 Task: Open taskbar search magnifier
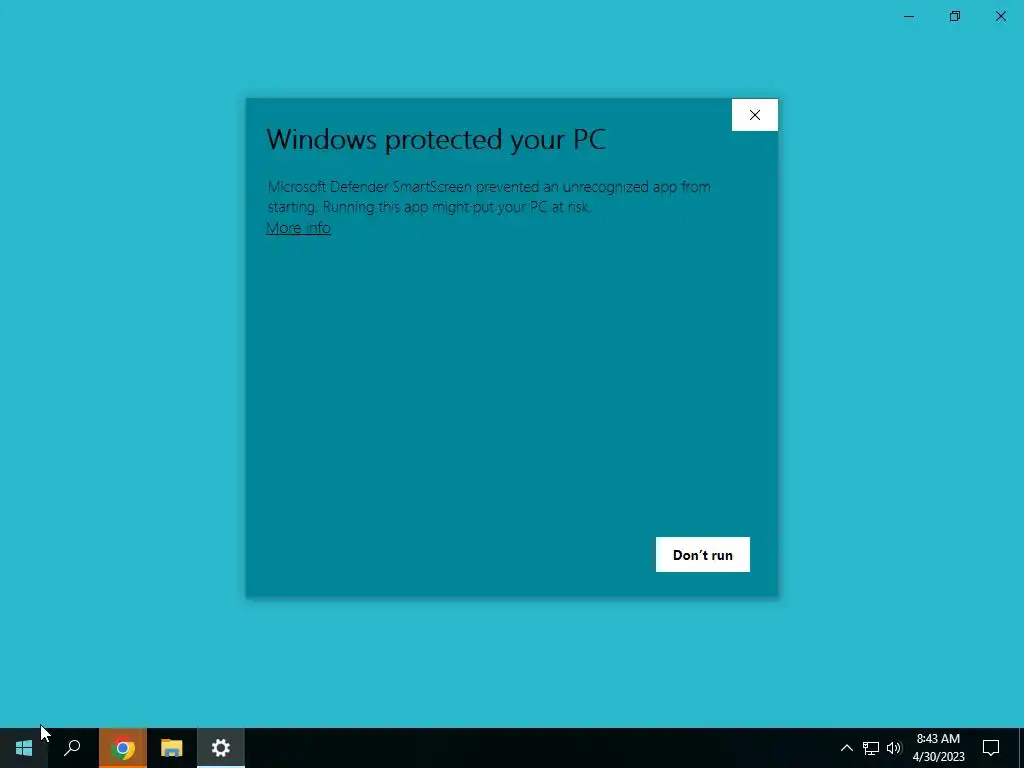click(72, 748)
